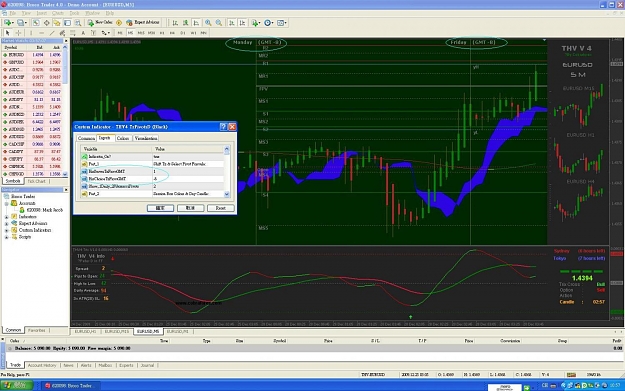Select the horizontal line drawing tool
625x391 pixels.
pos(41,33)
